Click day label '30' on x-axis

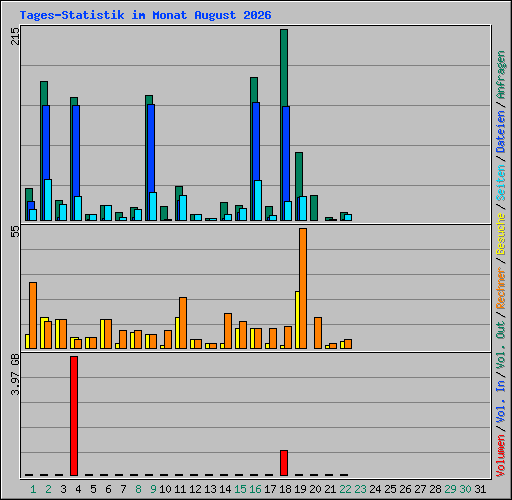click(465, 489)
